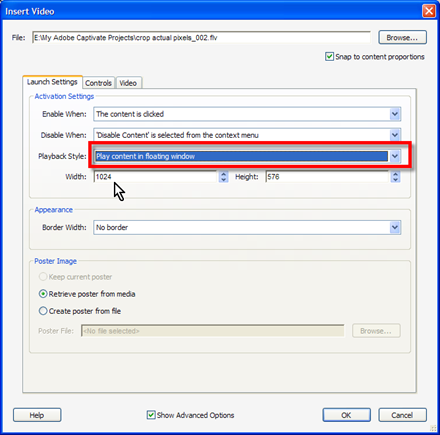Click the Cancel button
Image resolution: width=440 pixels, height=435 pixels.
[x=402, y=415]
